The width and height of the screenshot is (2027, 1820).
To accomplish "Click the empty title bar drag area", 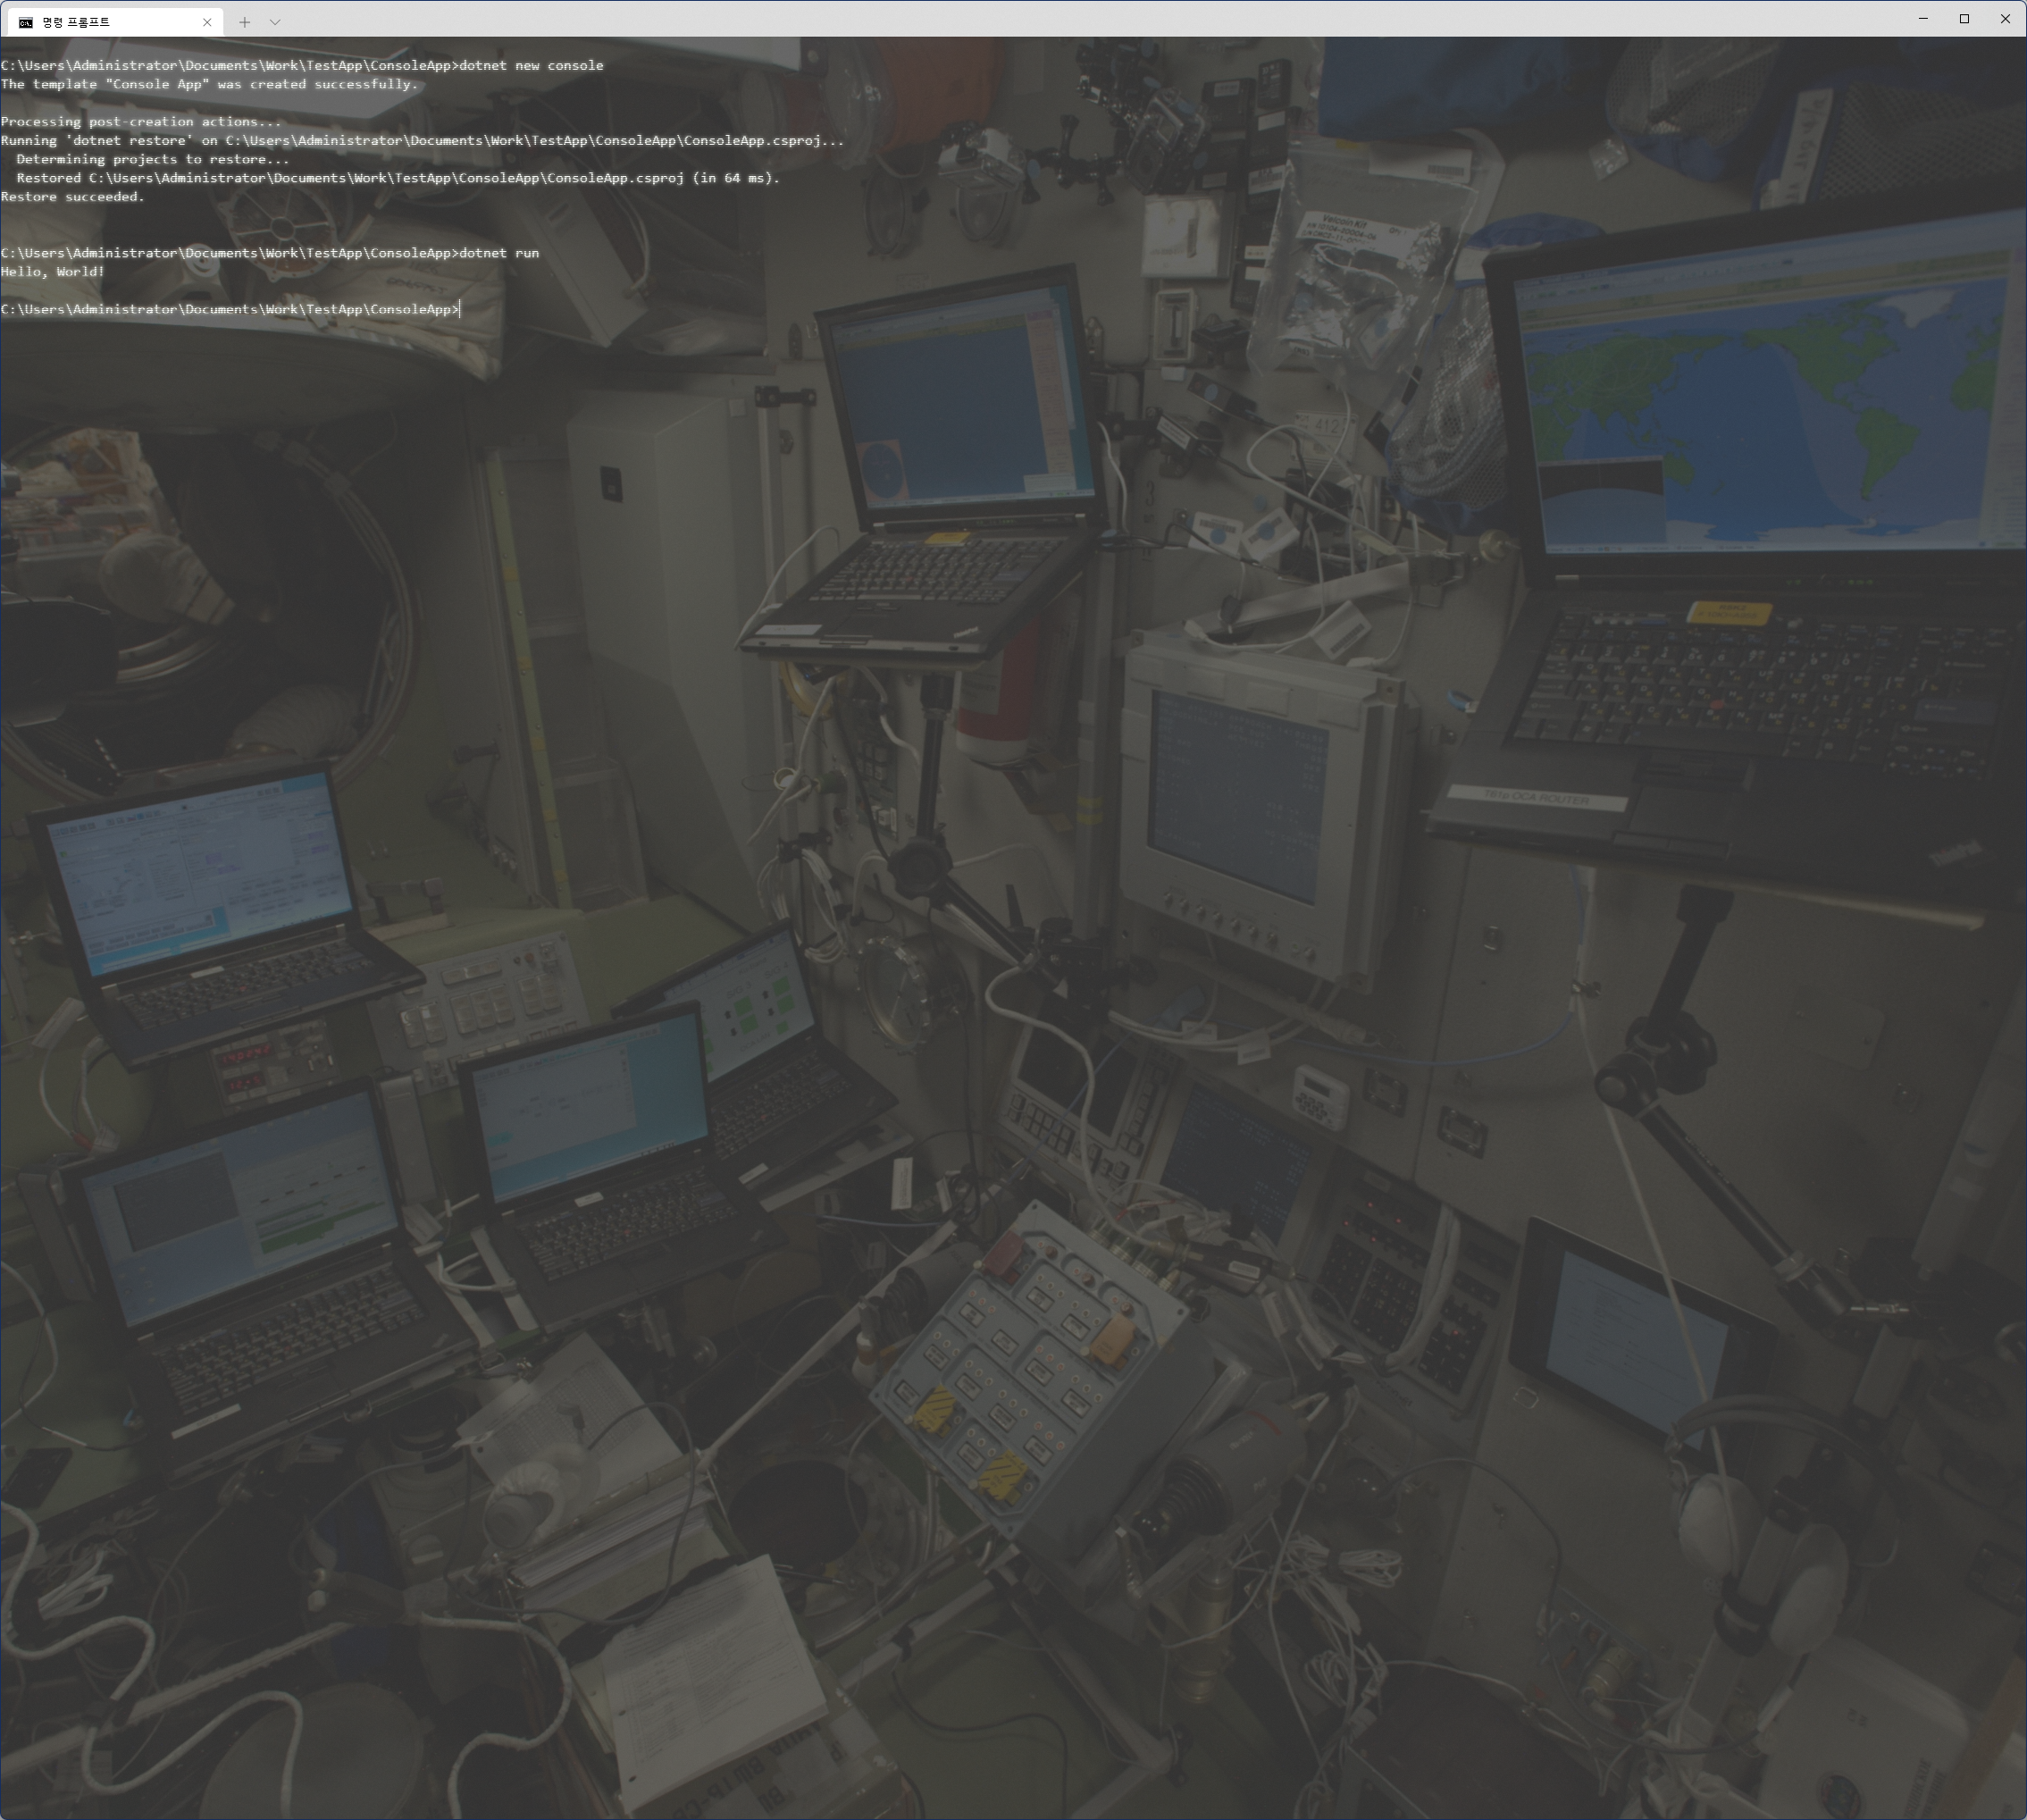I will 1000,19.
